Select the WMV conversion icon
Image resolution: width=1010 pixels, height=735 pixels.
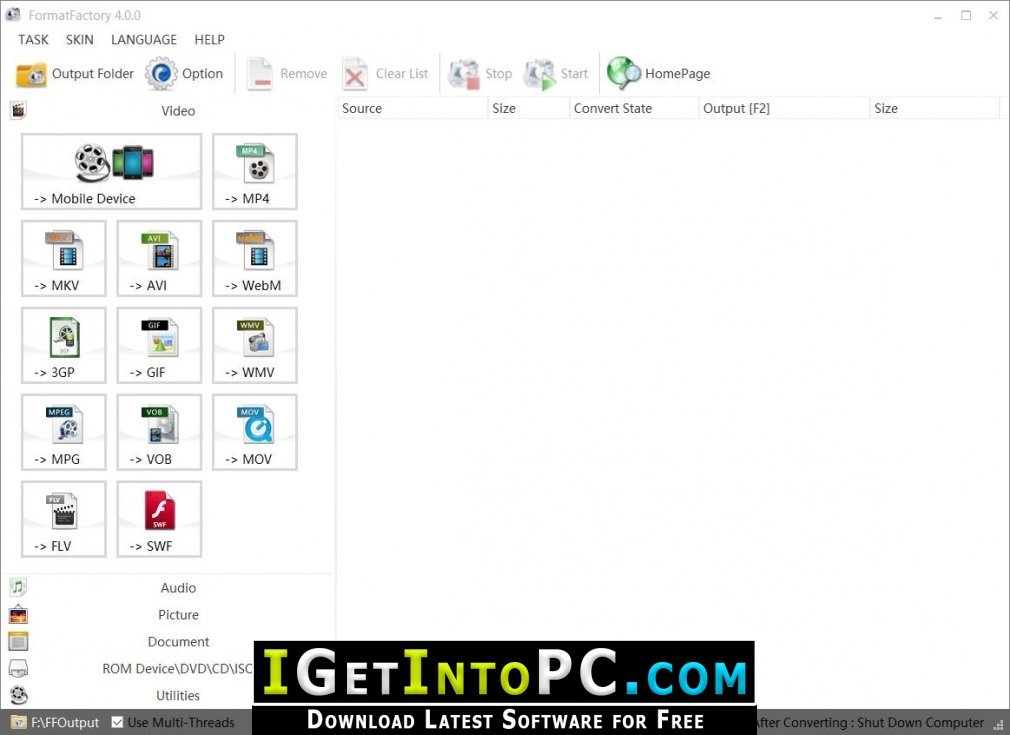(x=255, y=345)
